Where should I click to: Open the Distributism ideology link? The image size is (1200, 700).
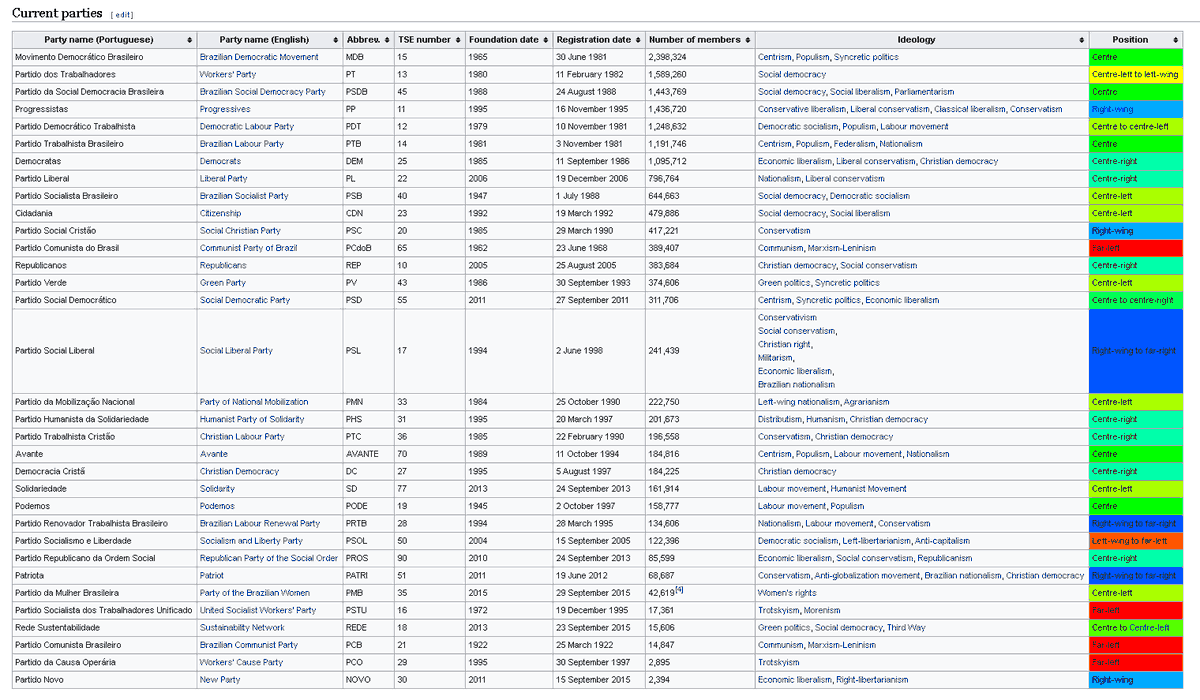[x=780, y=419]
